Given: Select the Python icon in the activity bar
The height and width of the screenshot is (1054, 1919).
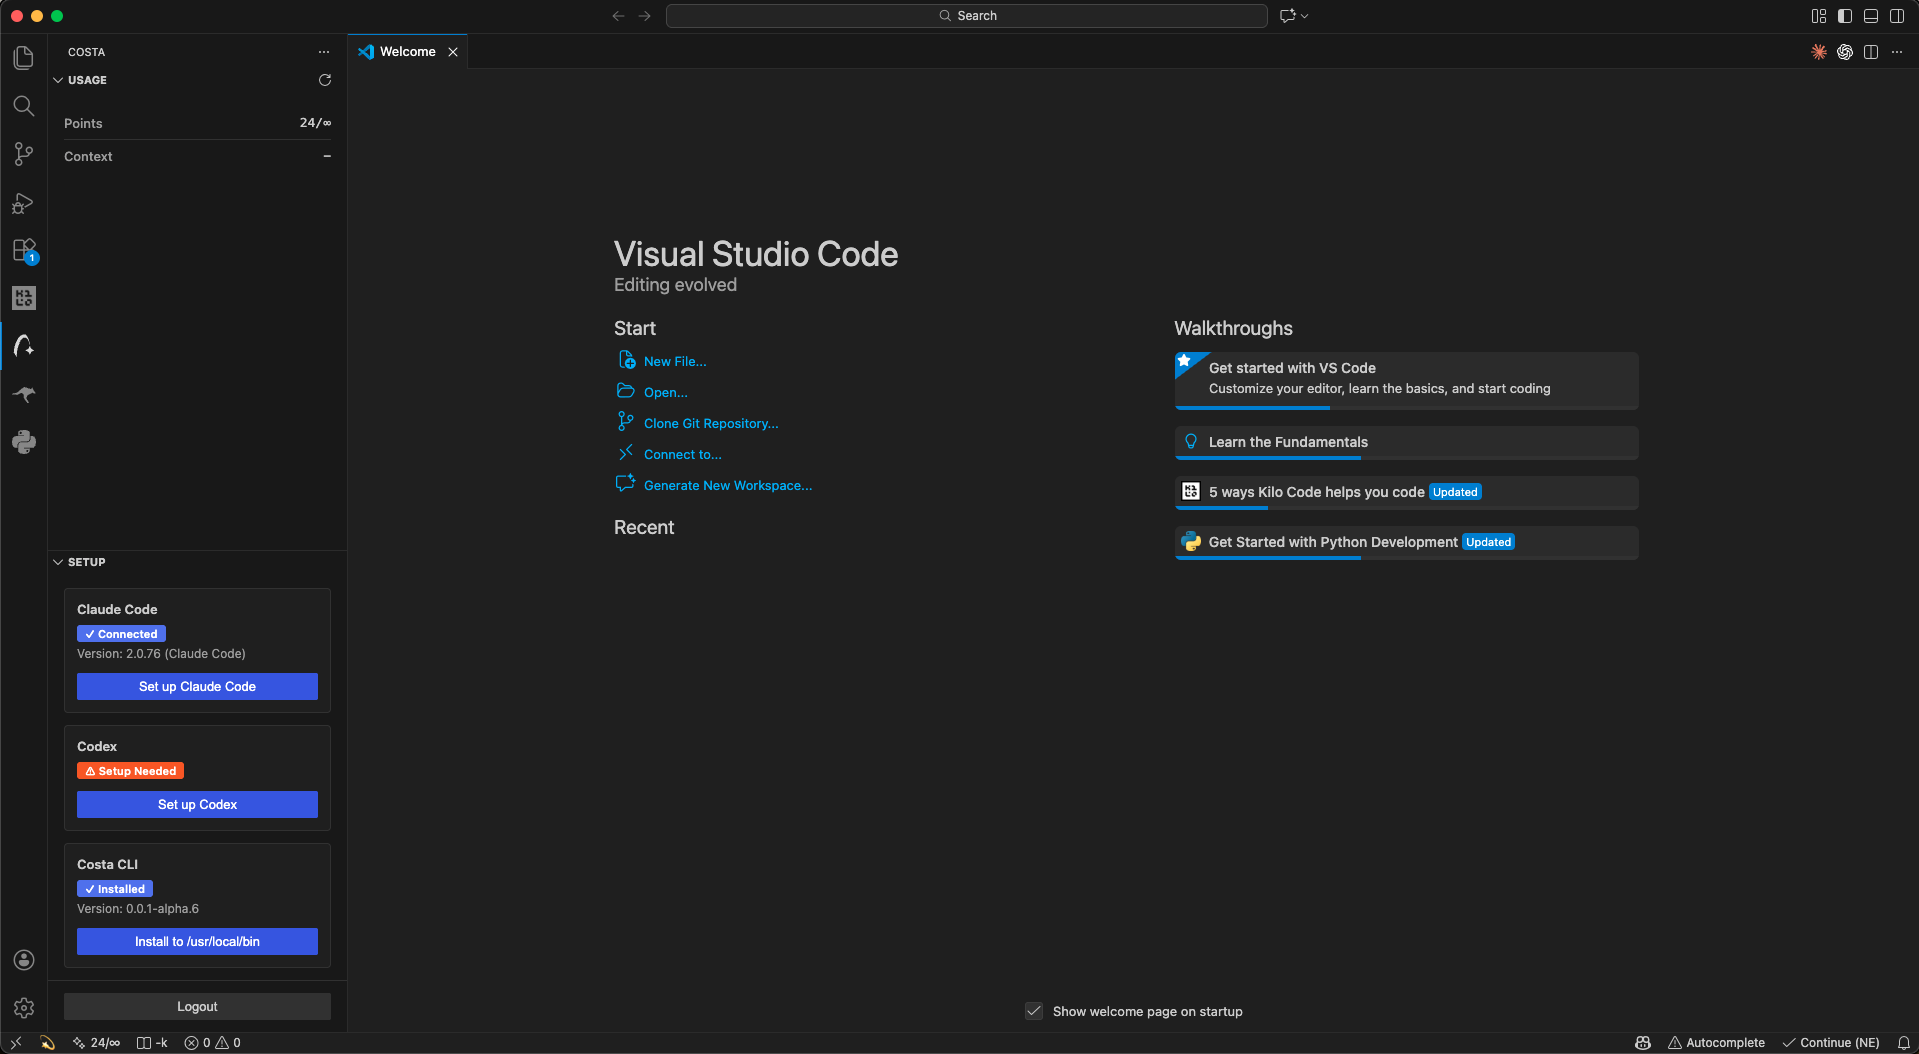Looking at the screenshot, I should pos(24,442).
